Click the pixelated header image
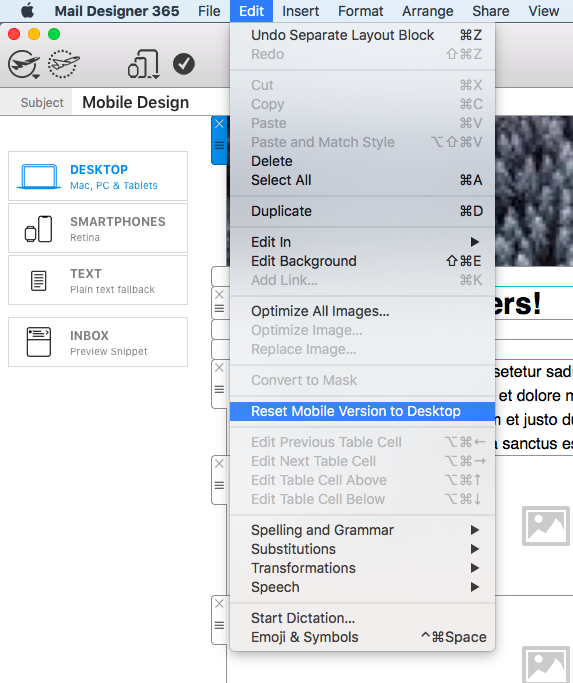This screenshot has width=573, height=683. [x=534, y=191]
